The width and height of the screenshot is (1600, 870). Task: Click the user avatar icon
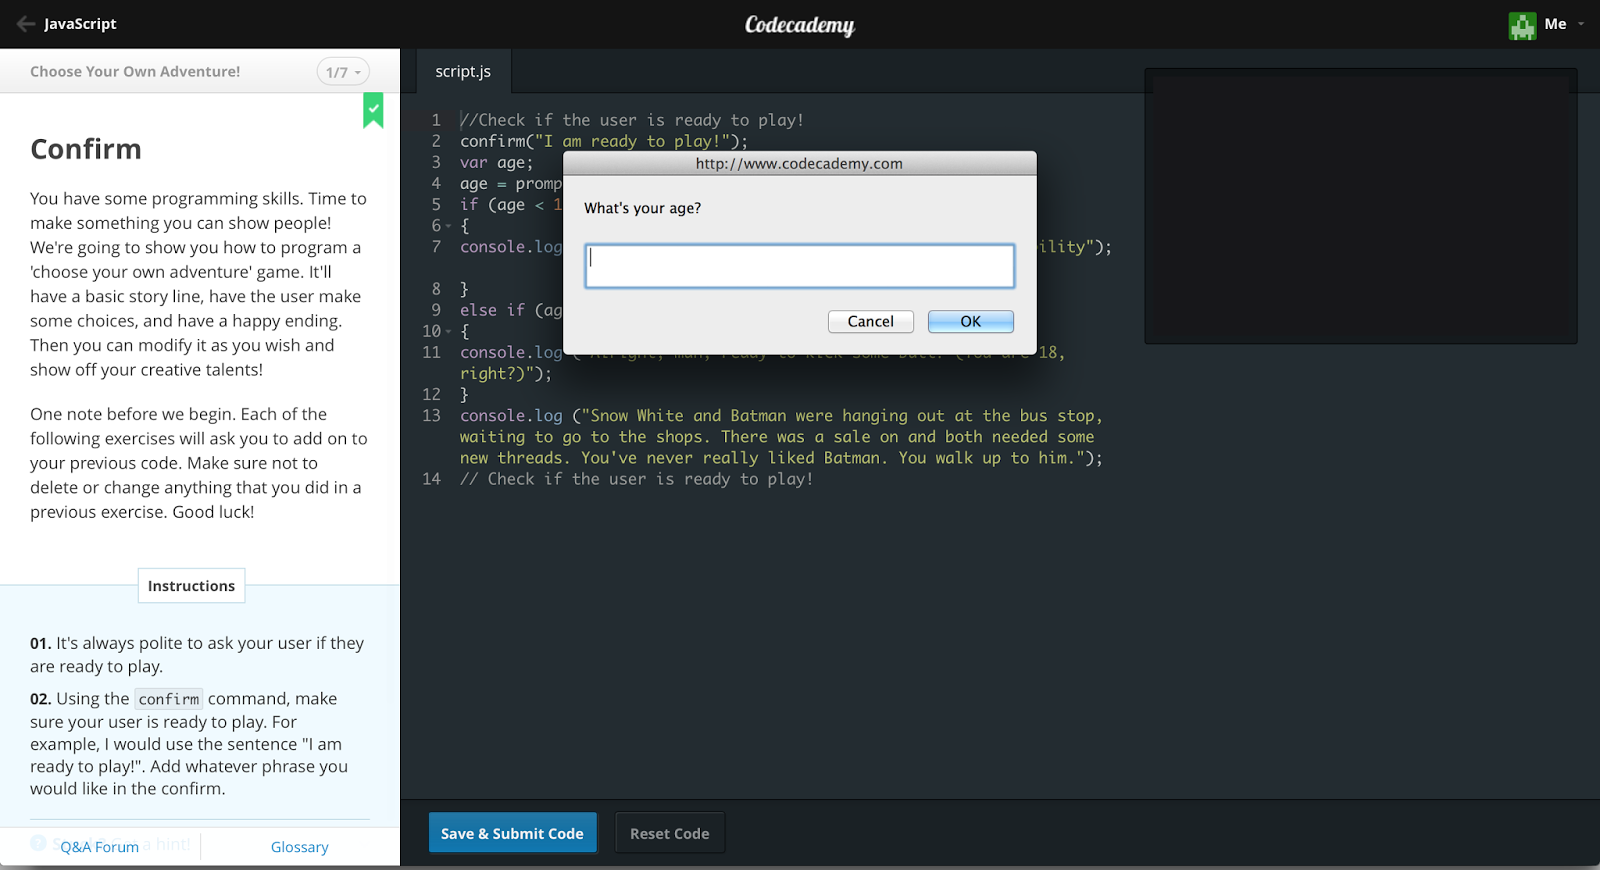[x=1522, y=25]
